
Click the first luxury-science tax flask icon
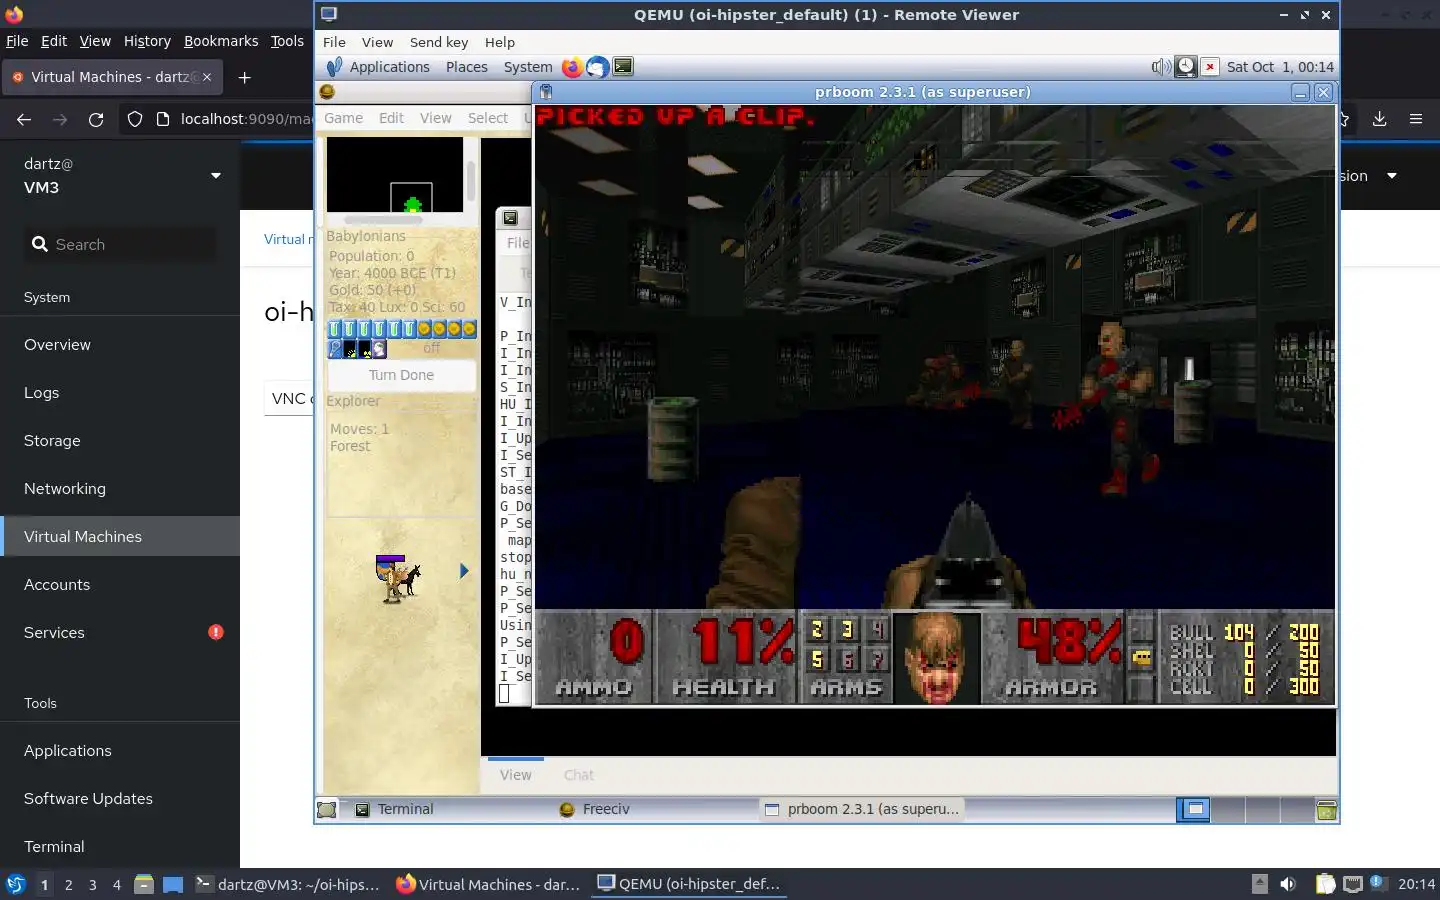(335, 329)
